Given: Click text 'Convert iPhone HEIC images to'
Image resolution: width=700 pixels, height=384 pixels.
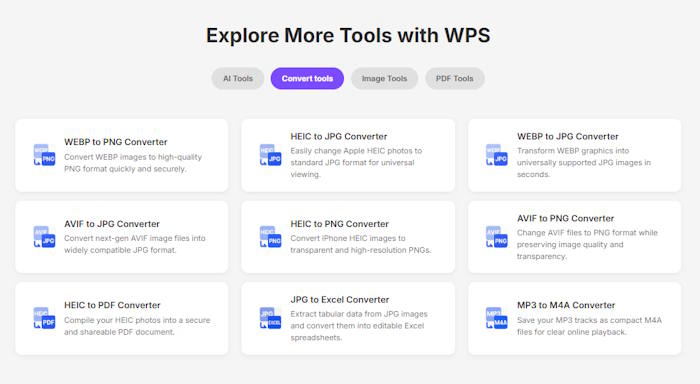Looking at the screenshot, I should click(x=348, y=238).
